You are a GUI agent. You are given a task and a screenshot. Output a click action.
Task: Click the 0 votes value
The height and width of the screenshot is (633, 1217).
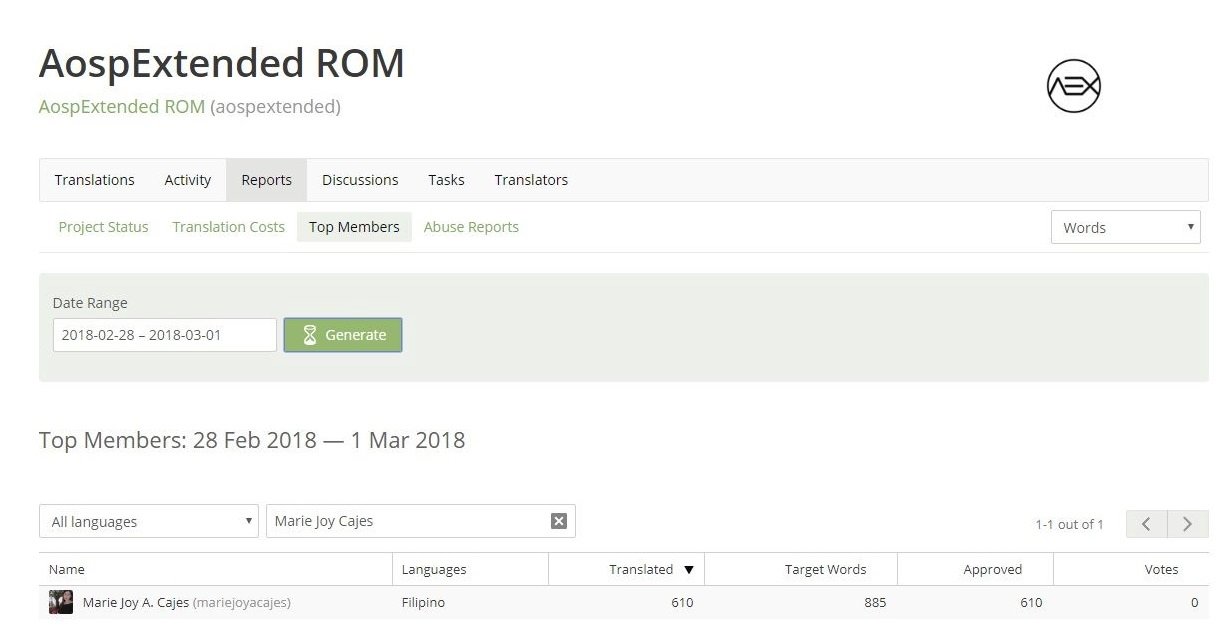[x=1194, y=602]
